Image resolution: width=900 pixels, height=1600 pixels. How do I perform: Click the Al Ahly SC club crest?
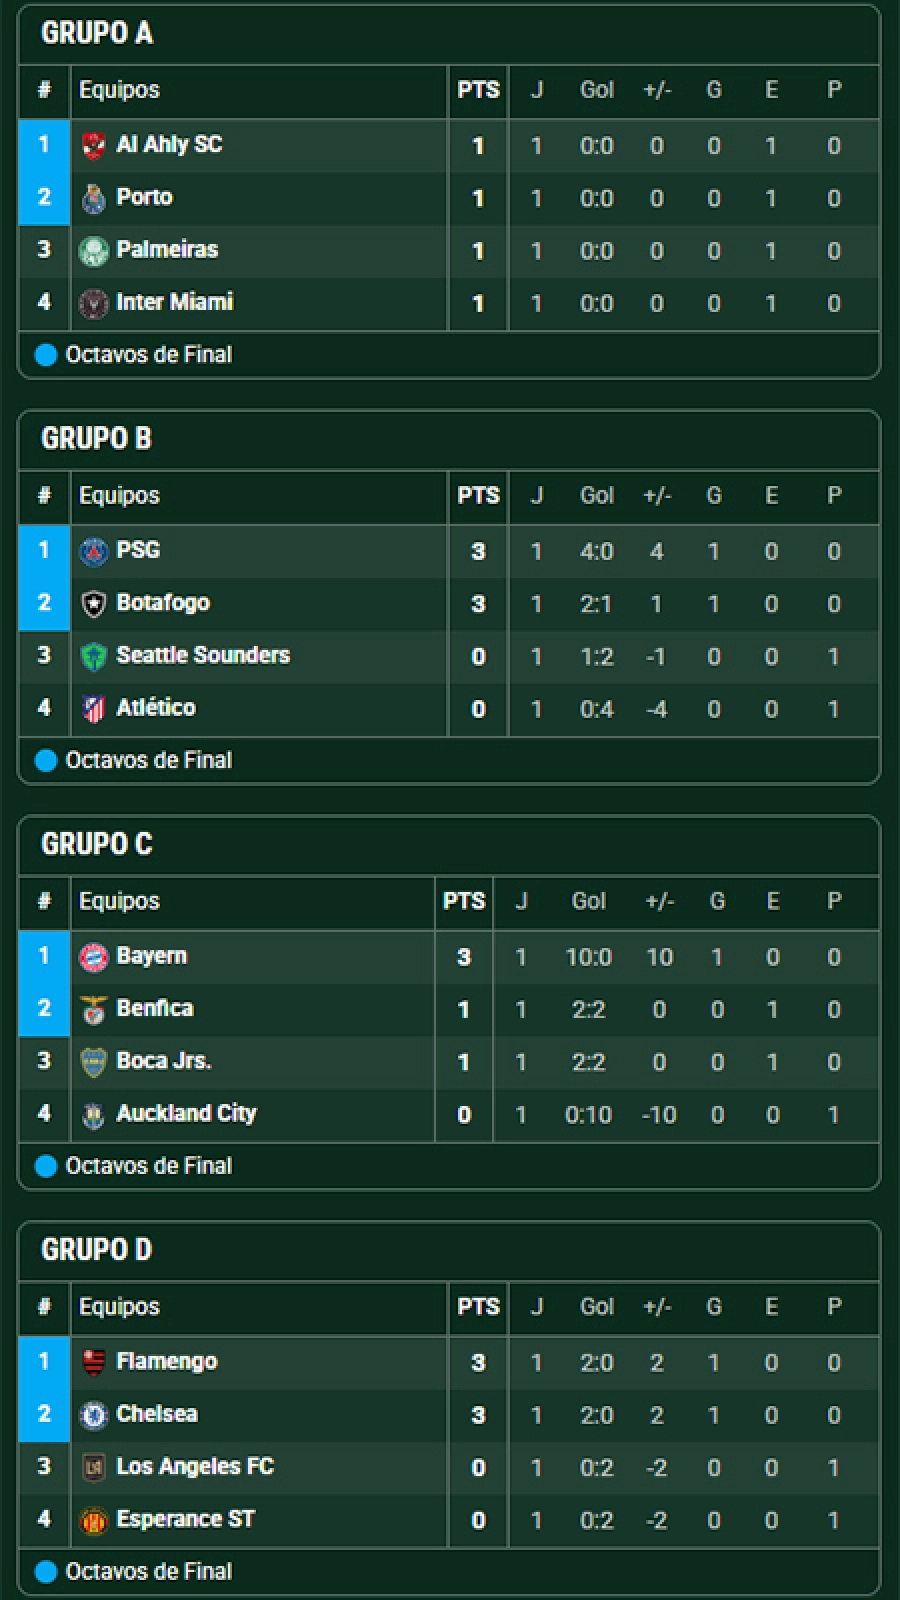94,145
